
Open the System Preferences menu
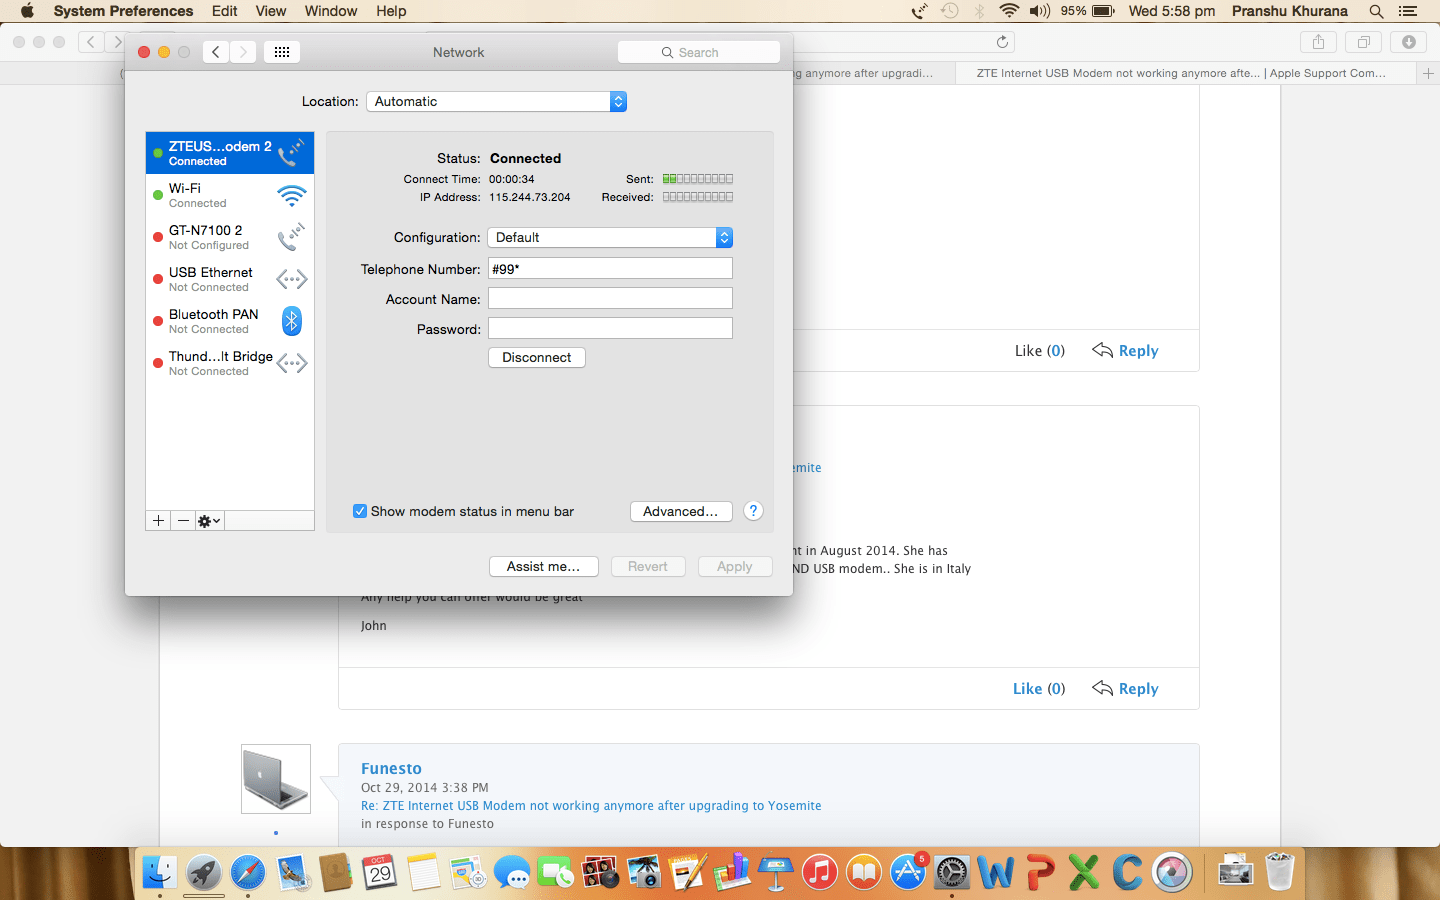click(x=123, y=11)
